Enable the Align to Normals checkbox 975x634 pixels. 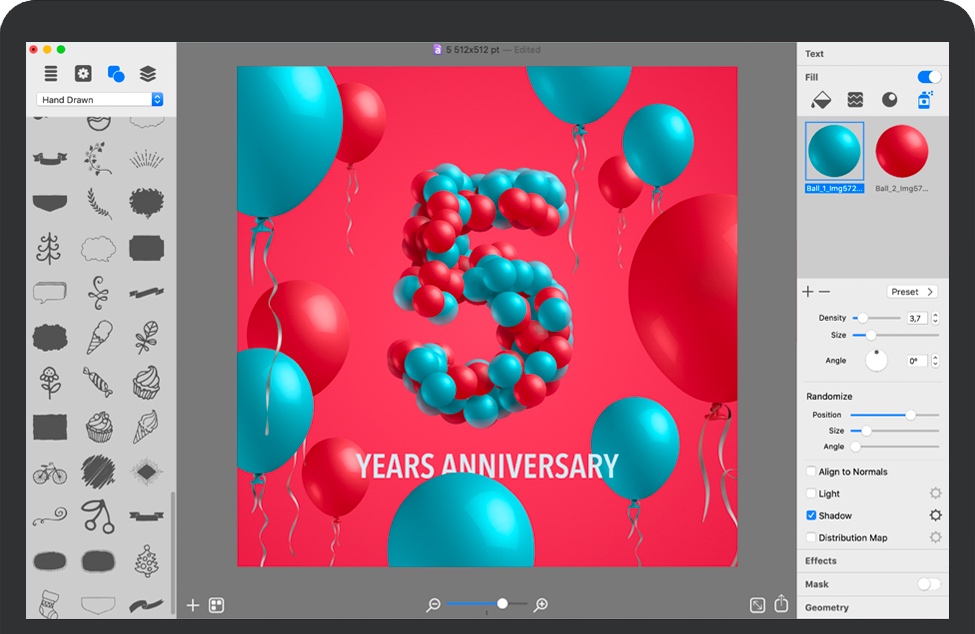(811, 472)
